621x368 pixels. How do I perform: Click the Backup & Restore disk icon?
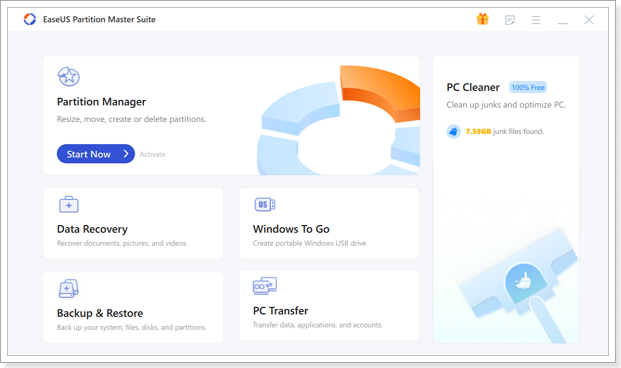pyautogui.click(x=69, y=289)
